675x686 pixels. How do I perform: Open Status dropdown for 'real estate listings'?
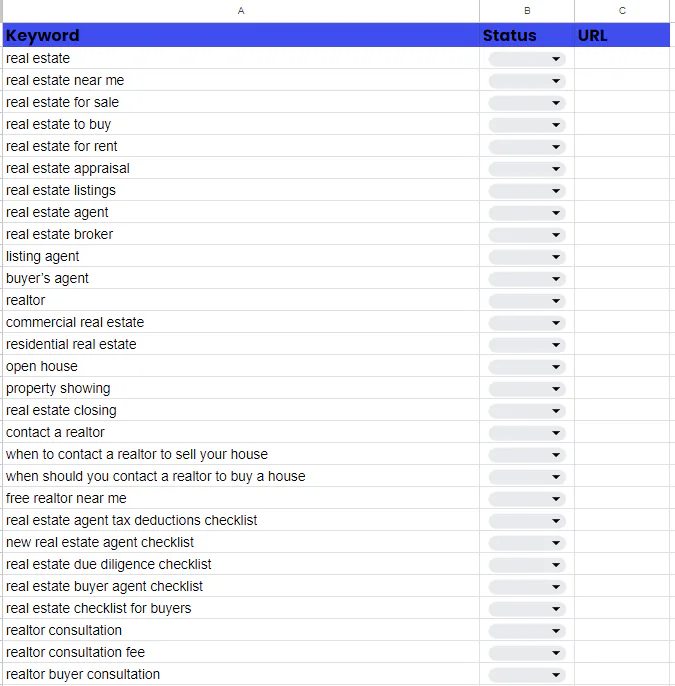(527, 191)
